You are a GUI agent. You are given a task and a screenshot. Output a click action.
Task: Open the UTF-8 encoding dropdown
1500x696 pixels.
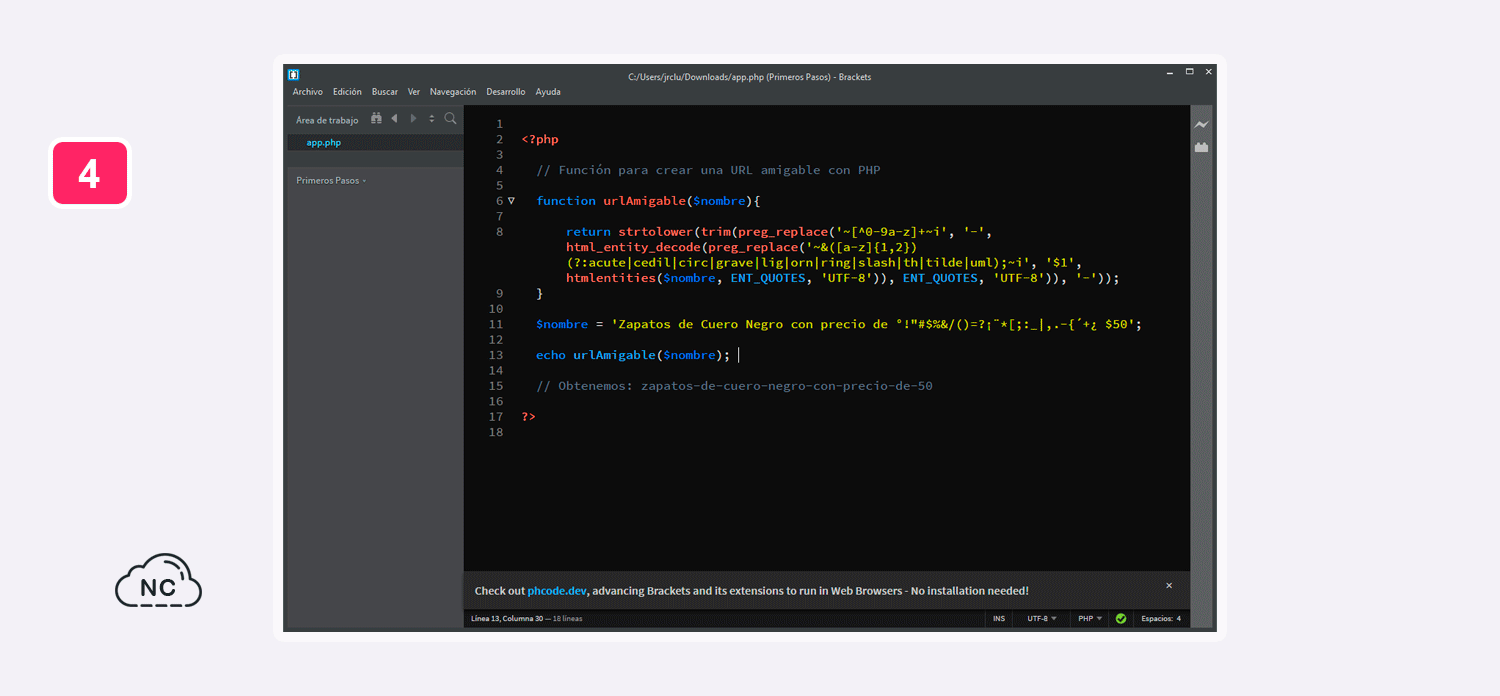click(1041, 619)
